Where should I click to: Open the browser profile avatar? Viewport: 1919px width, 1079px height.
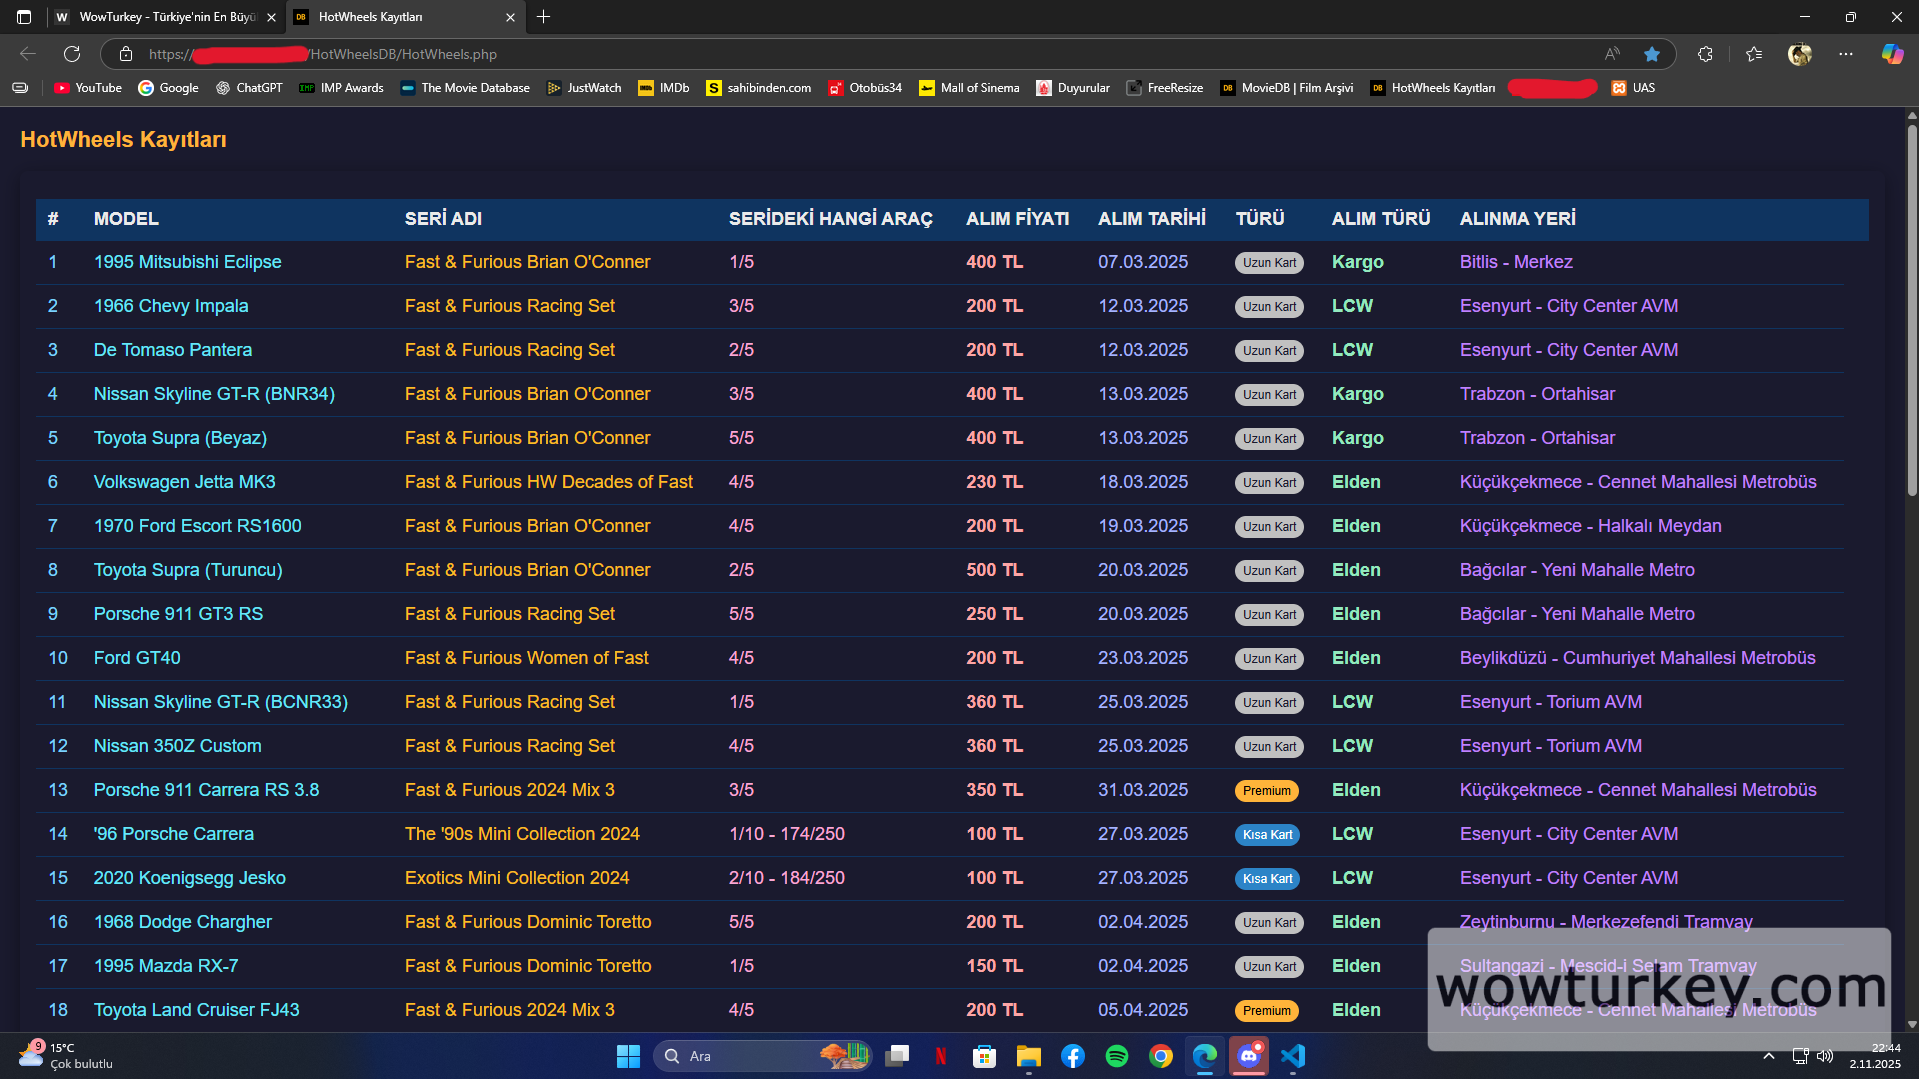pos(1800,54)
